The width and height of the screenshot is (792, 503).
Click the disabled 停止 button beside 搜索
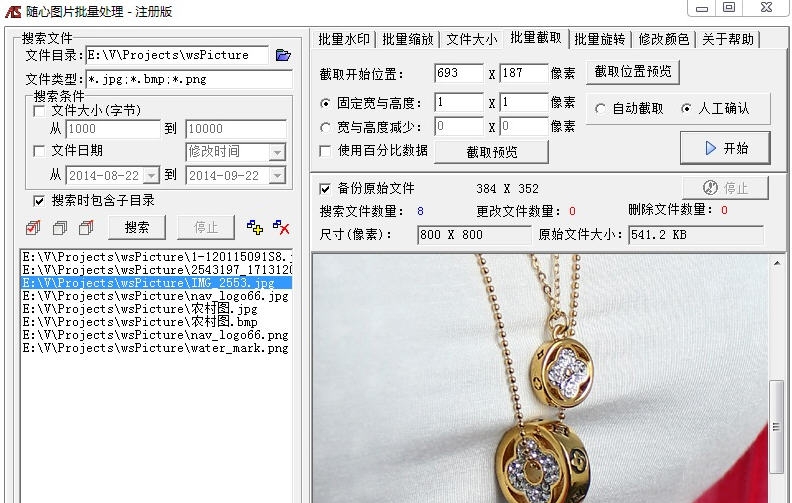(206, 227)
